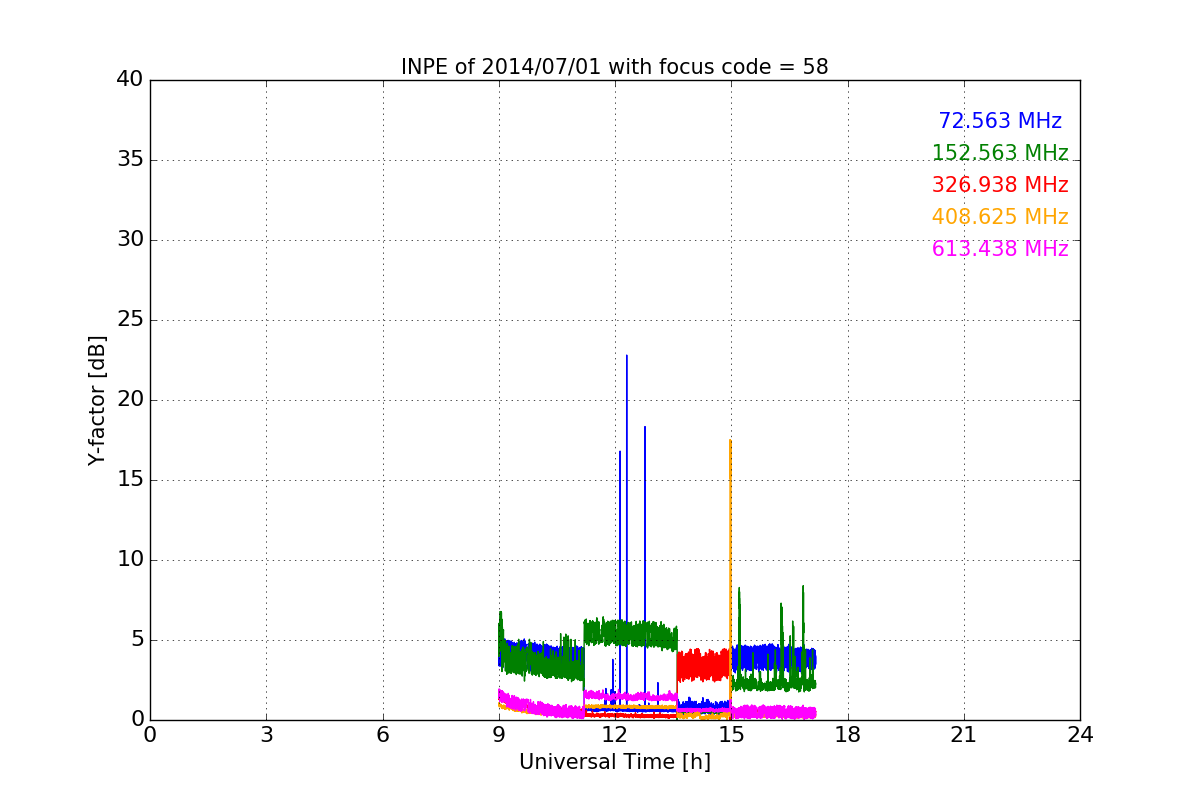
Task: Click y-axis tick label 5
Action: 136,640
